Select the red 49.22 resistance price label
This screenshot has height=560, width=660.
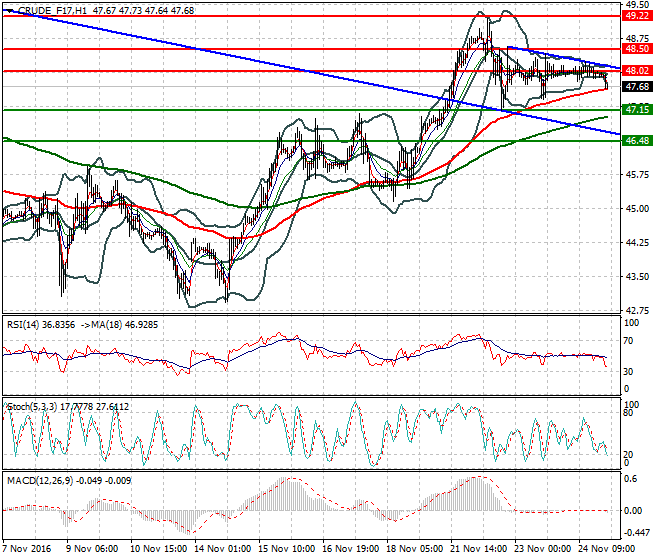coord(637,16)
